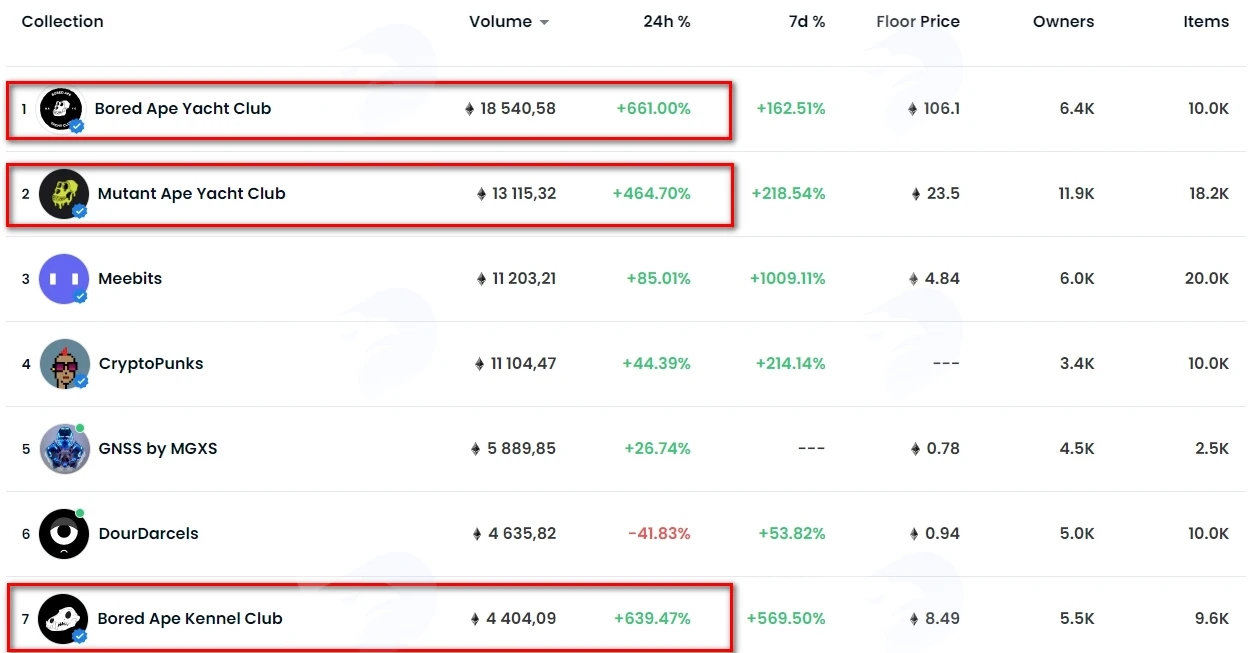Image resolution: width=1258 pixels, height=653 pixels.
Task: Open Bored Ape Yacht Club collection avatar
Action: [x=60, y=109]
